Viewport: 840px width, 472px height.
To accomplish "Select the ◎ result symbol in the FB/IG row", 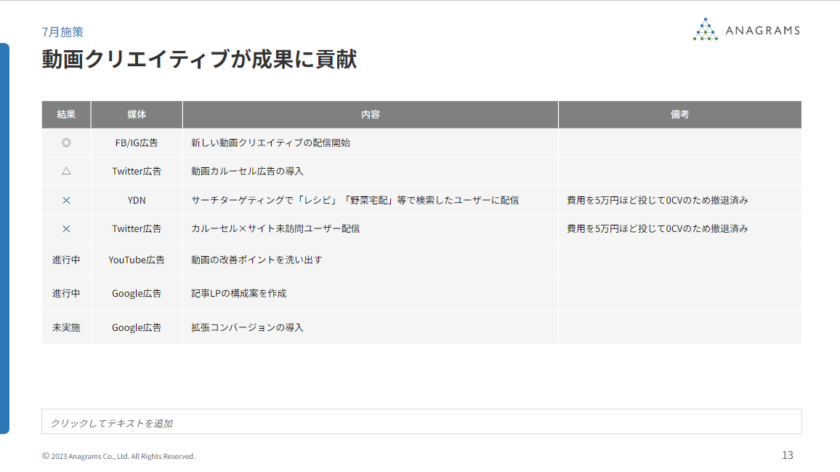I will coord(66,143).
